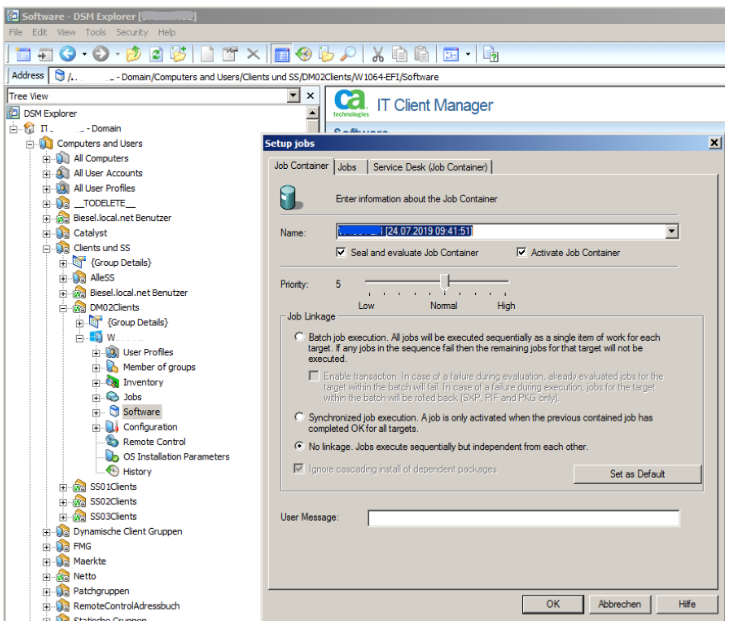
Task: Select the Inventory tree node
Action: (143, 382)
